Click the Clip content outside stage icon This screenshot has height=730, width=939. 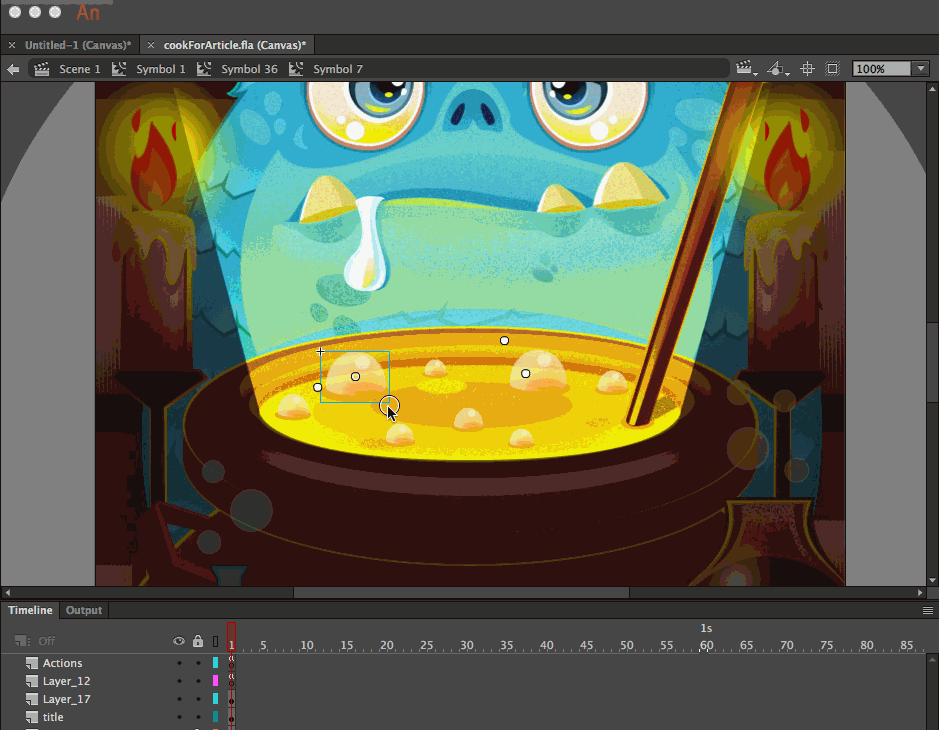tap(832, 68)
